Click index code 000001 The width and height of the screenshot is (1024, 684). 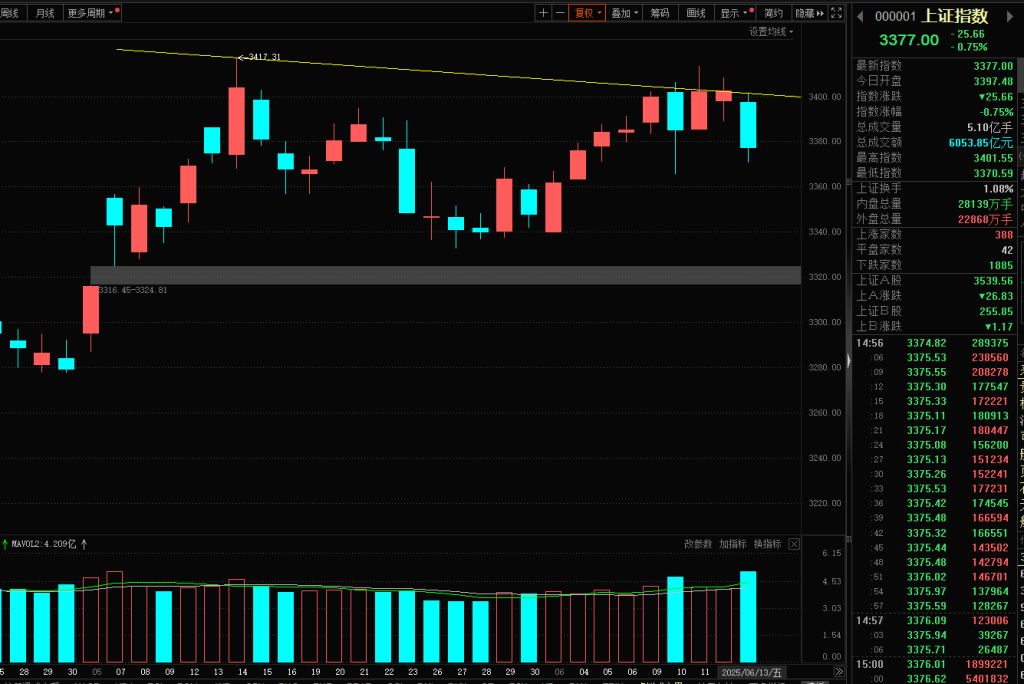click(895, 16)
